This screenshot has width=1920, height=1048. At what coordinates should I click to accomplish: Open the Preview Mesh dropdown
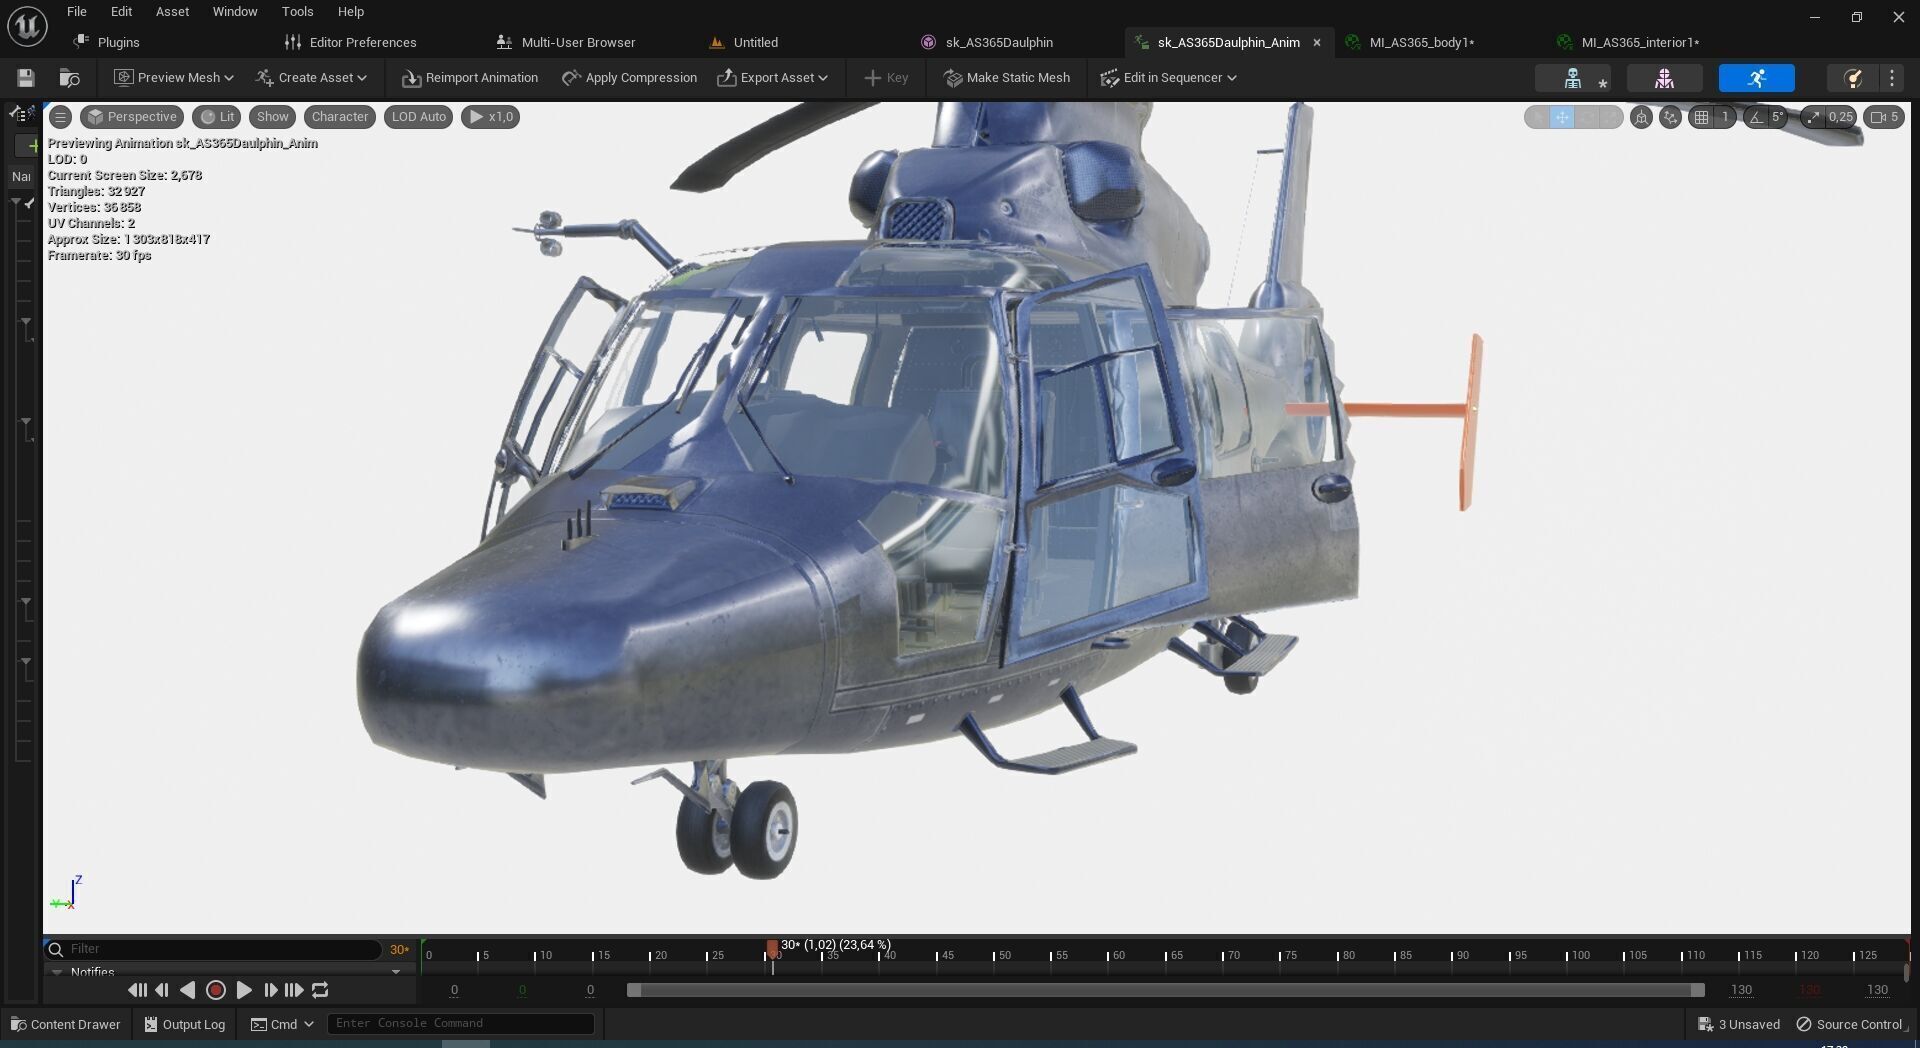coord(174,78)
